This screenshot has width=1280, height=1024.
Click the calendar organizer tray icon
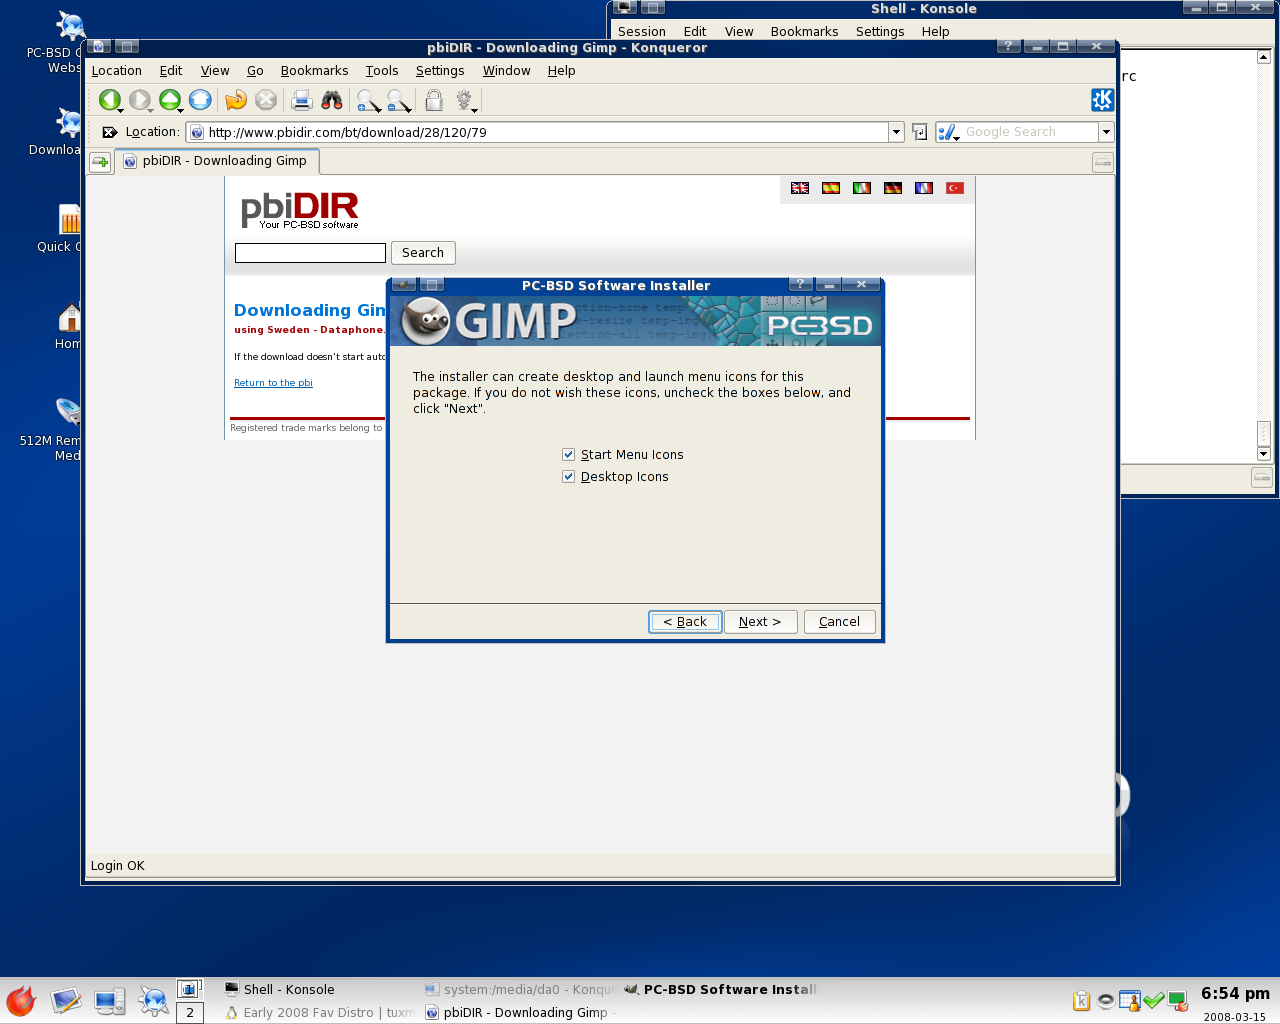[x=1130, y=1001]
